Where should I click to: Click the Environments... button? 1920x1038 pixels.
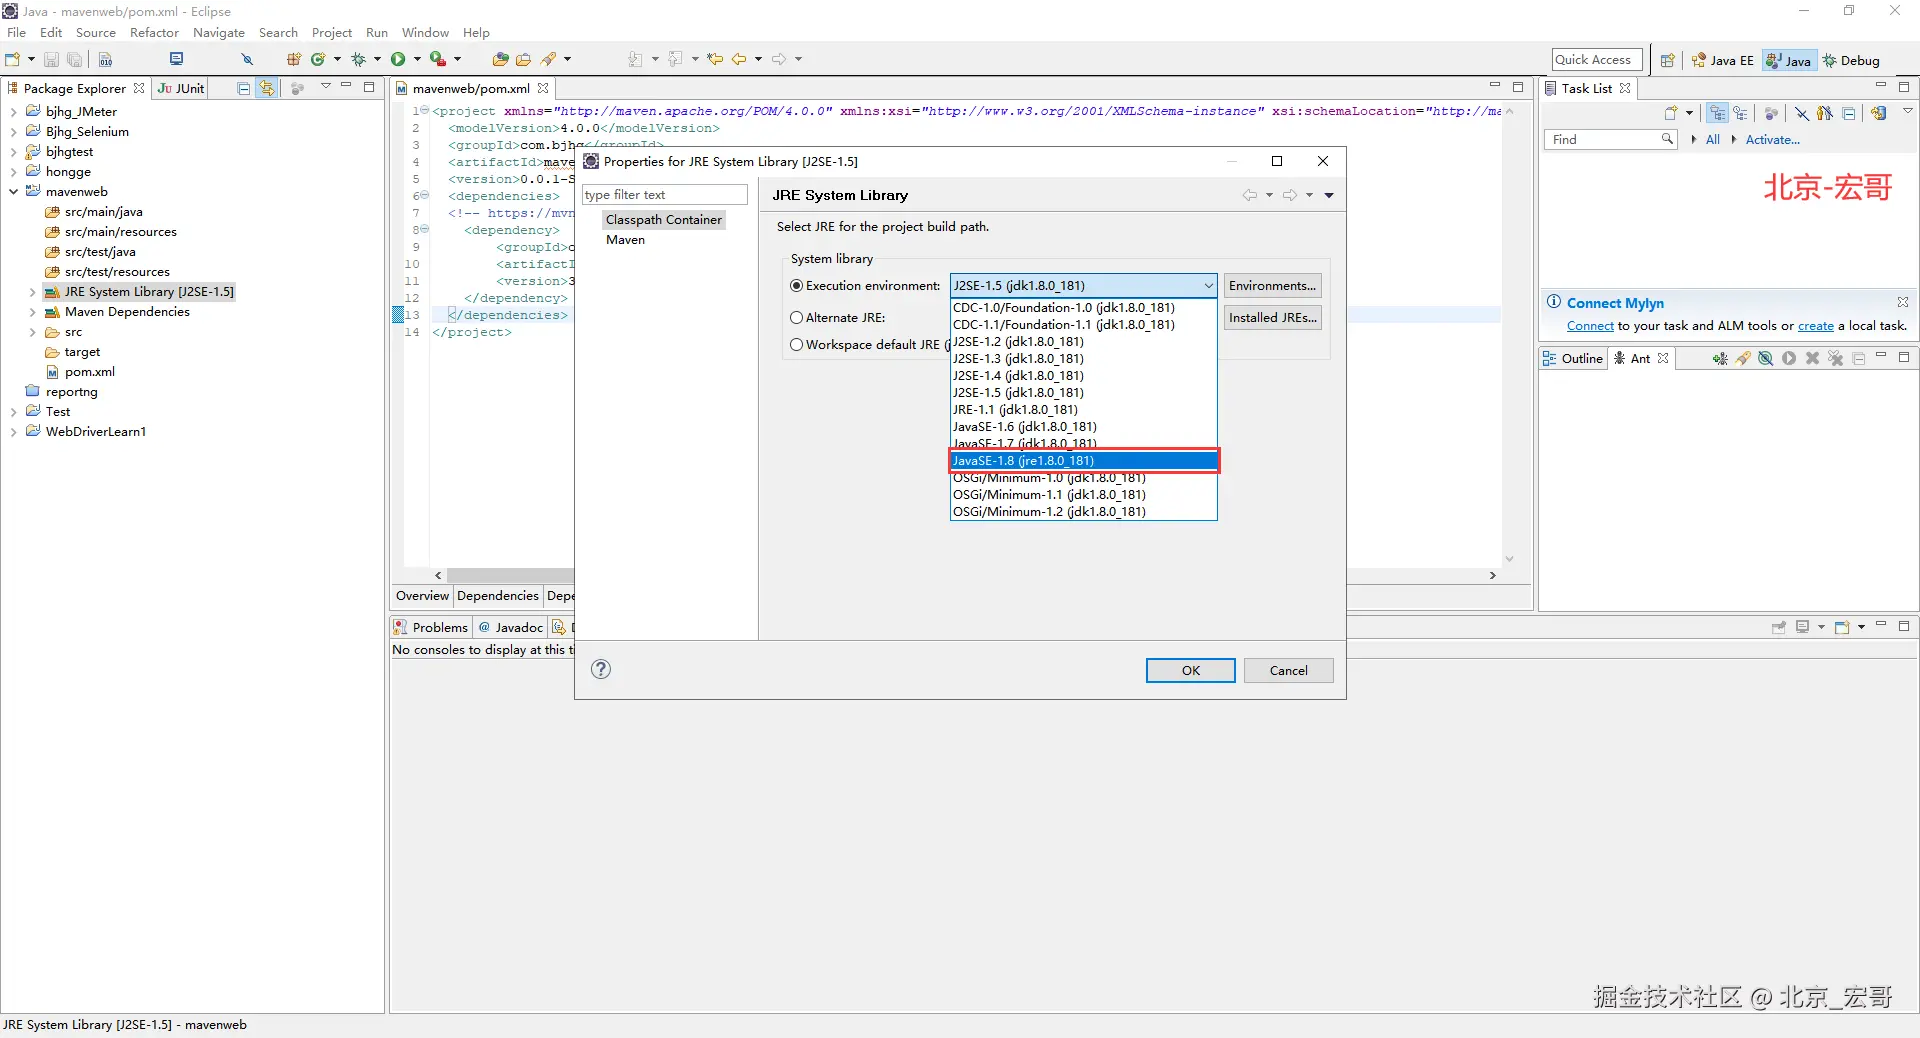[1272, 286]
